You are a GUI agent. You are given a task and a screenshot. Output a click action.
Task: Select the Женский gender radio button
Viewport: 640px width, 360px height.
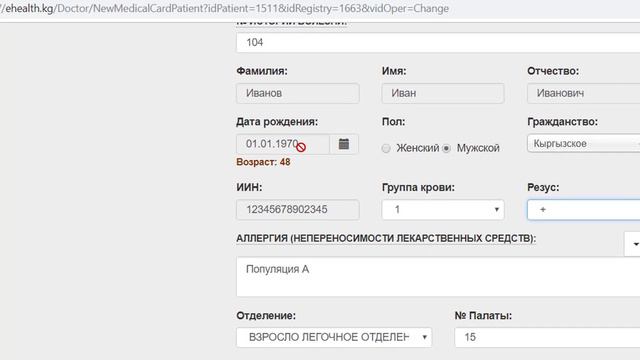click(386, 148)
